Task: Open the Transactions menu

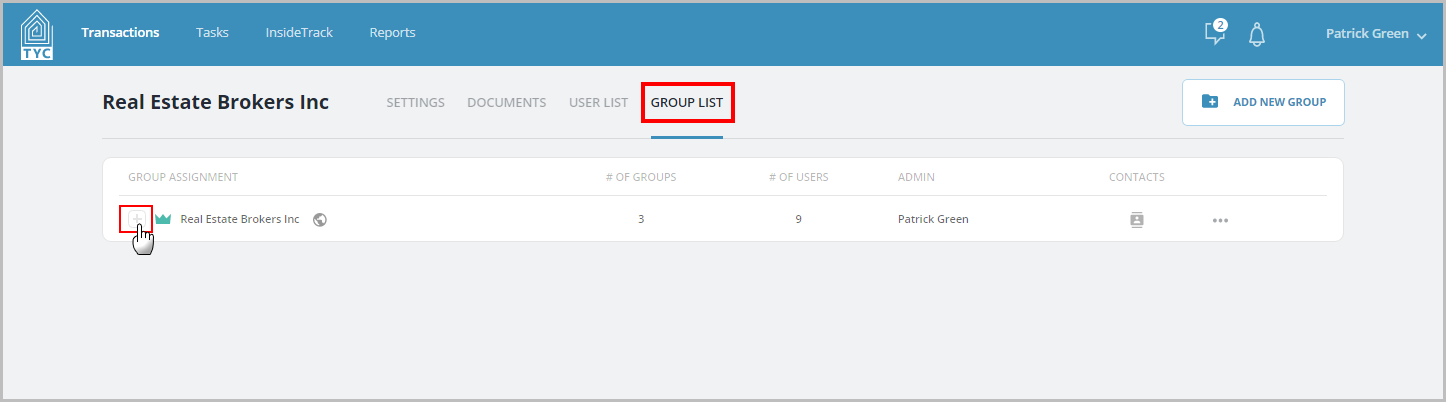Action: pyautogui.click(x=120, y=33)
